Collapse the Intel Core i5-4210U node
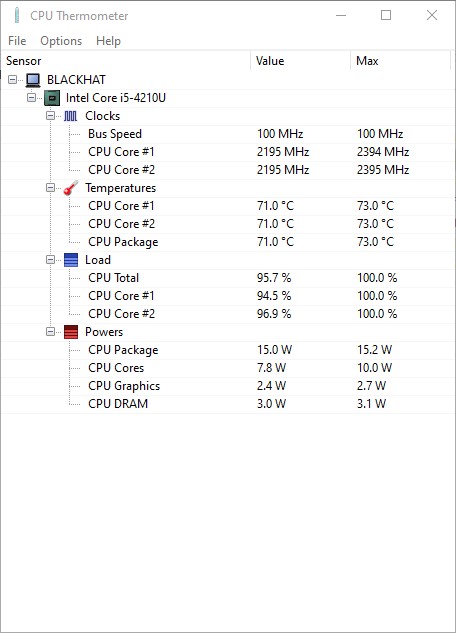This screenshot has height=633, width=456. 31,97
